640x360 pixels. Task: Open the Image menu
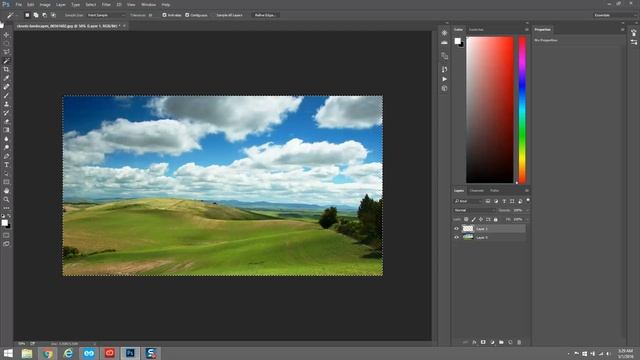[x=45, y=4]
